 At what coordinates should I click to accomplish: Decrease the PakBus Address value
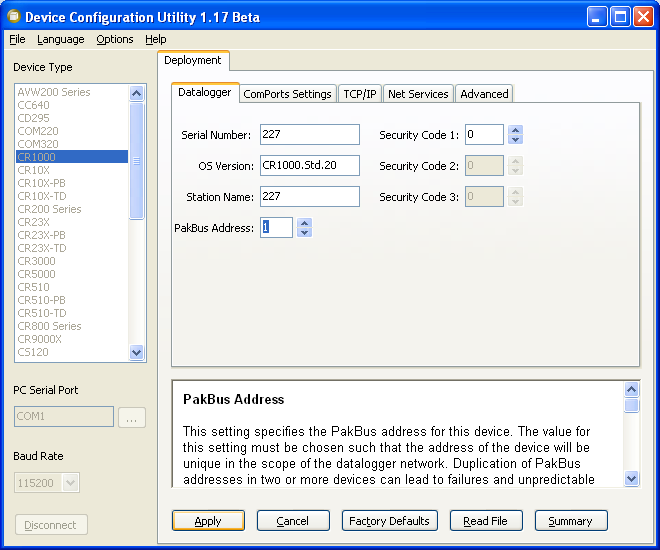(305, 233)
